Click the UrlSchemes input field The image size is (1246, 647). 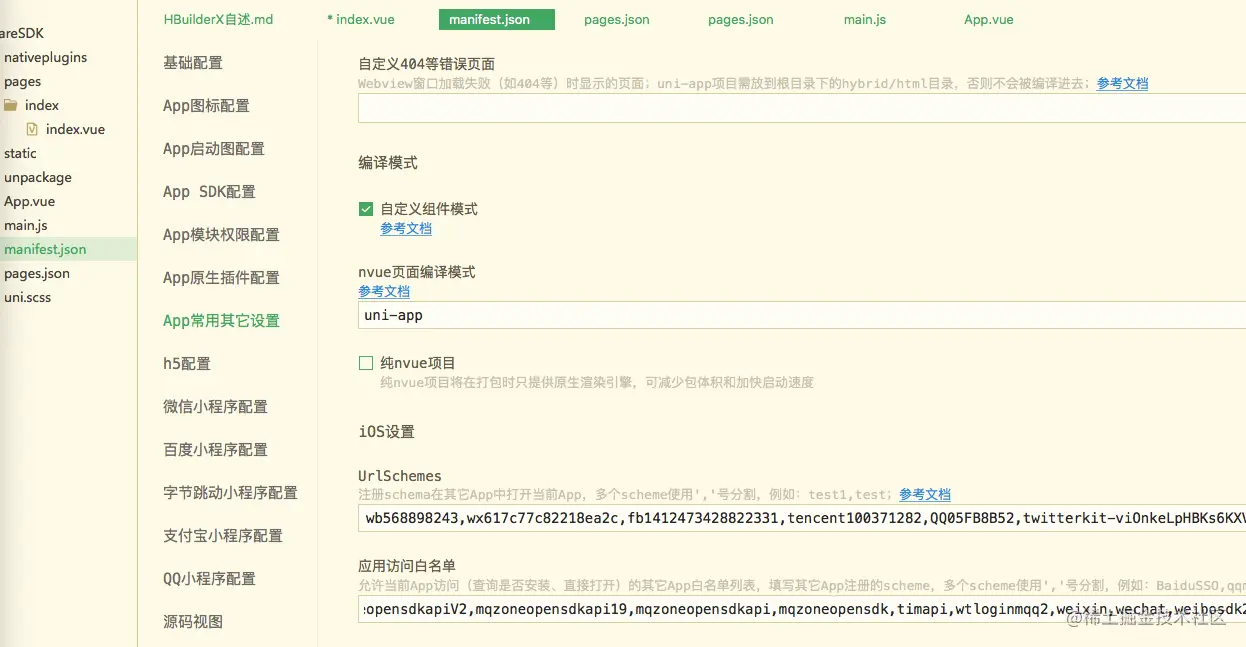point(802,518)
